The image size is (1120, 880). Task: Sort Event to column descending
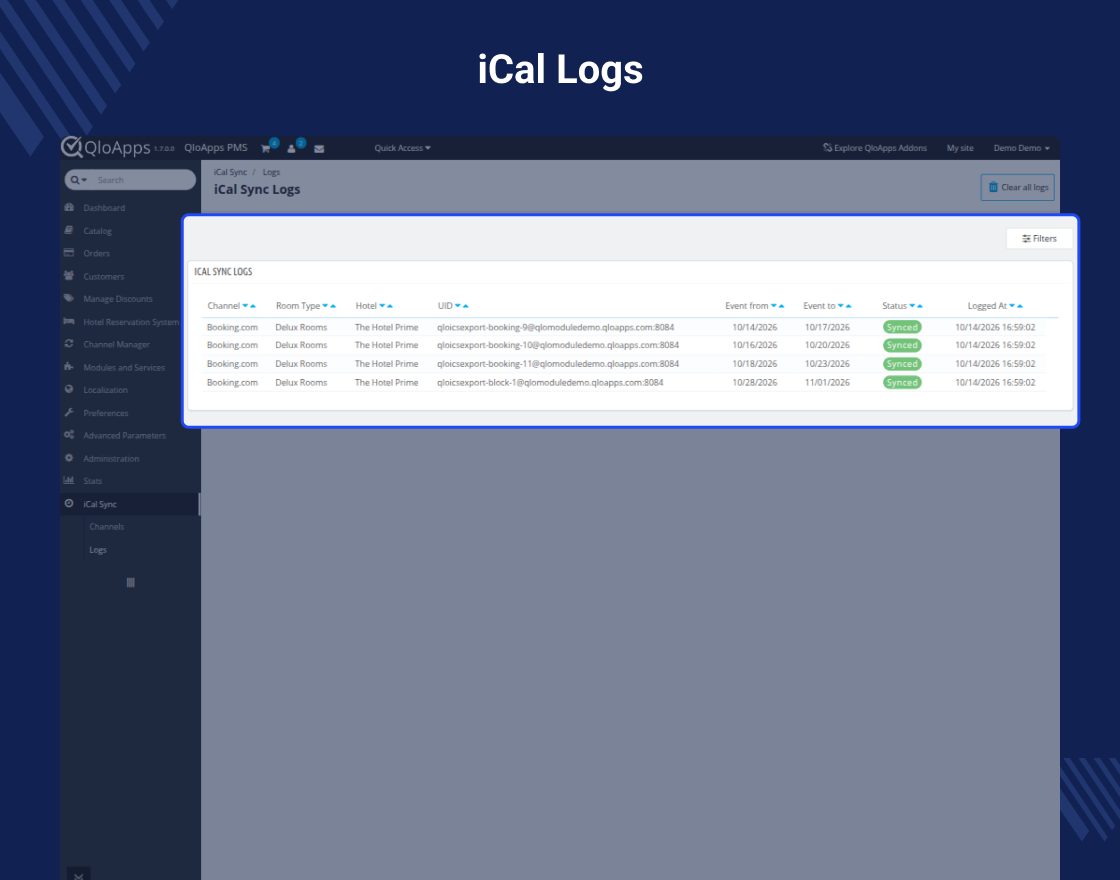(841, 306)
